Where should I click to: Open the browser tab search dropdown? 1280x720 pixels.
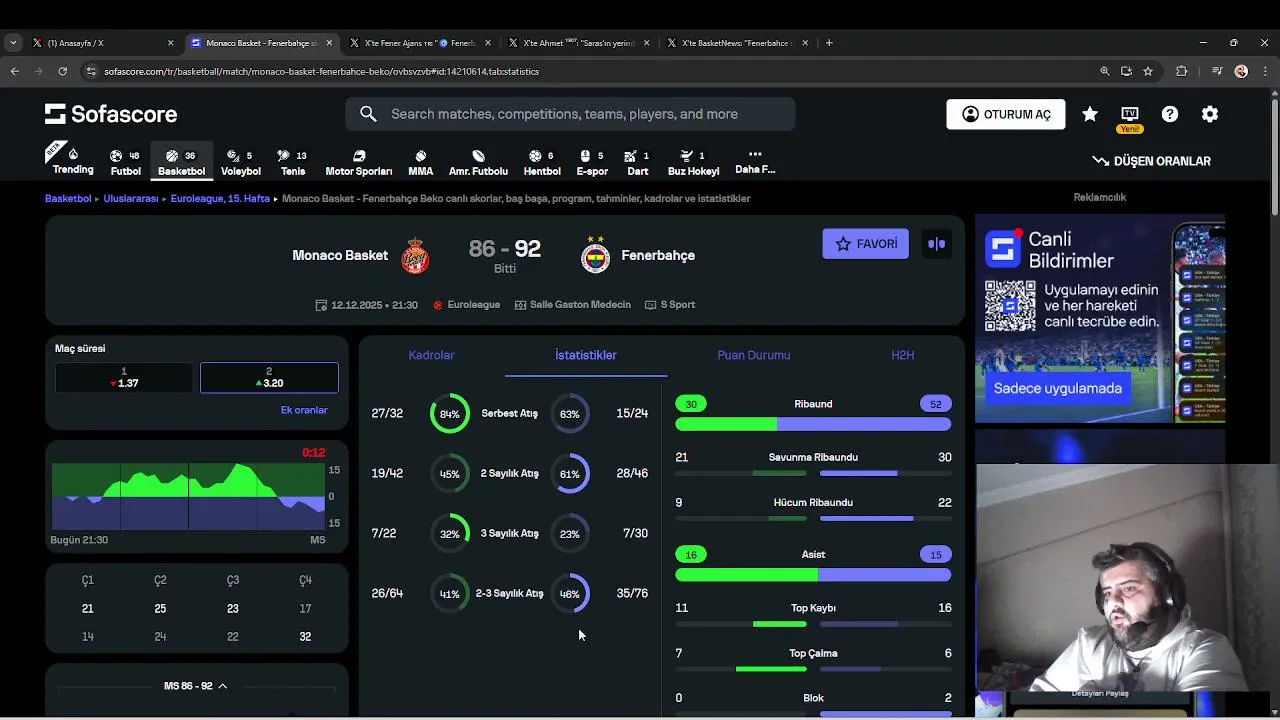(13, 43)
